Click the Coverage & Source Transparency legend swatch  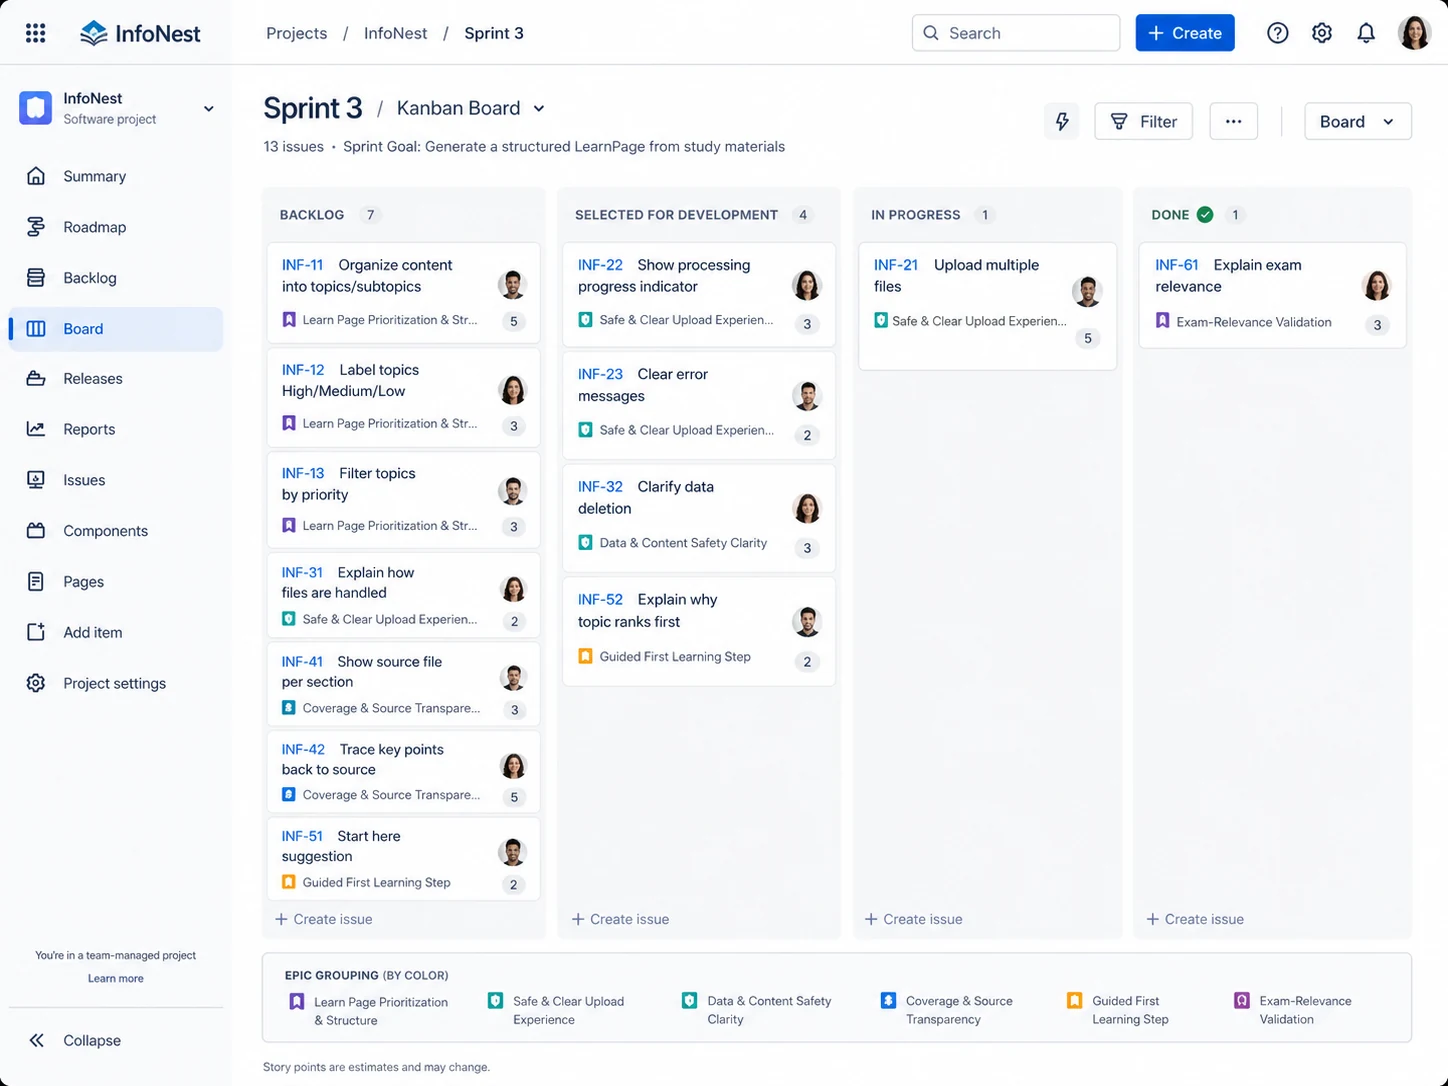[888, 1000]
